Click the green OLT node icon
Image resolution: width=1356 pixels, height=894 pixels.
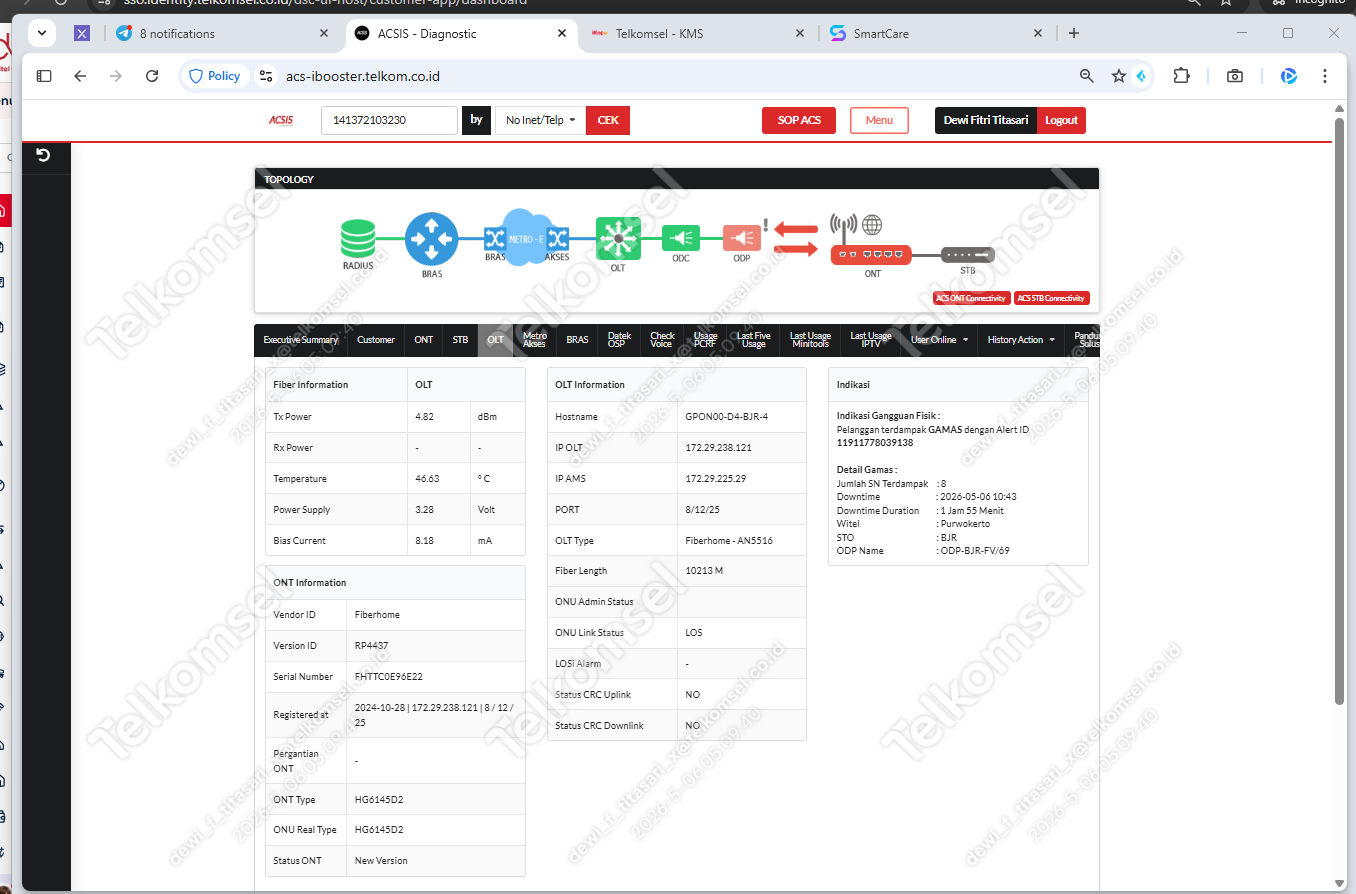618,238
